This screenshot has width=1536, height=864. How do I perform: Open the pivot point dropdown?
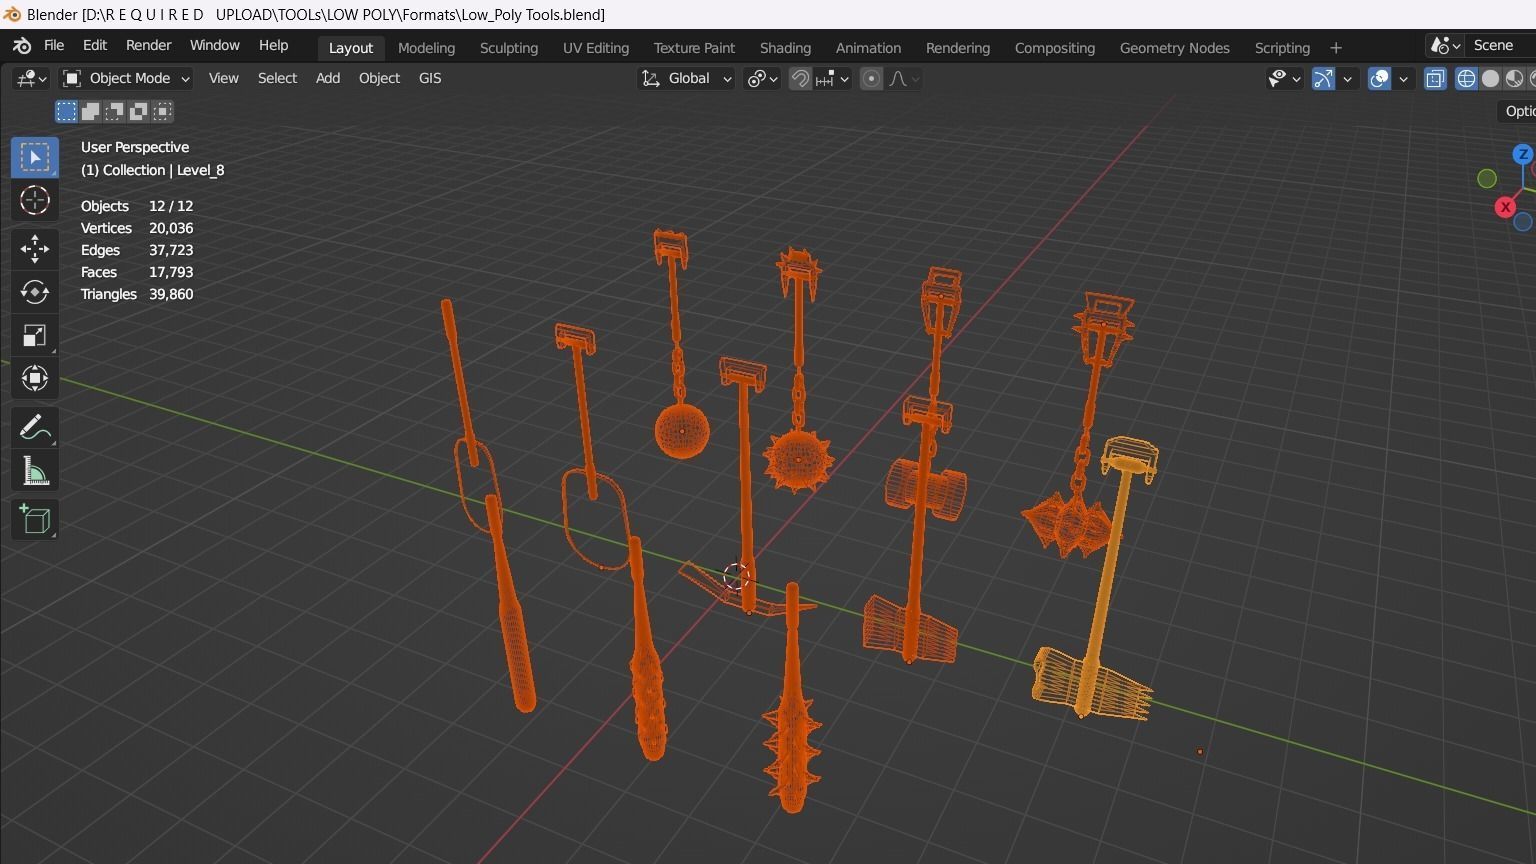tap(762, 79)
